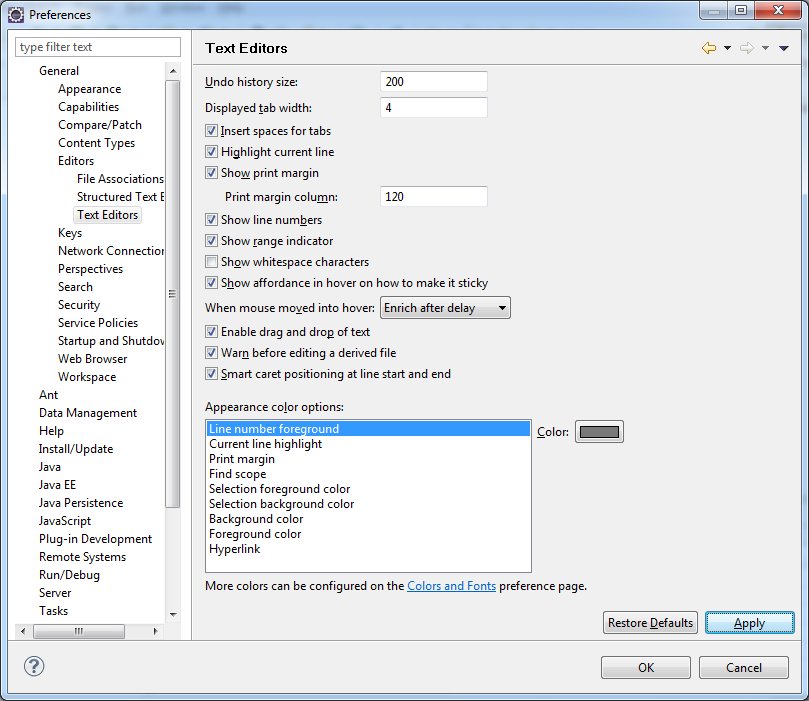Image resolution: width=809 pixels, height=701 pixels.
Task: Click the type filter text box
Action: [x=98, y=47]
